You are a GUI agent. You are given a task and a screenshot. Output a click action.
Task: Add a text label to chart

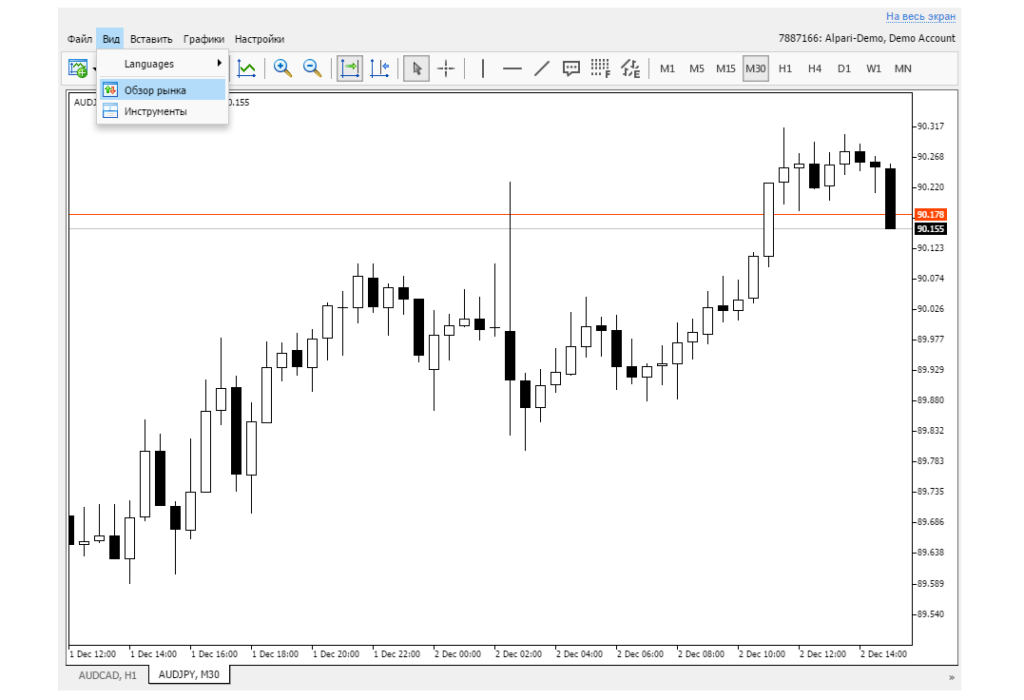coord(571,68)
